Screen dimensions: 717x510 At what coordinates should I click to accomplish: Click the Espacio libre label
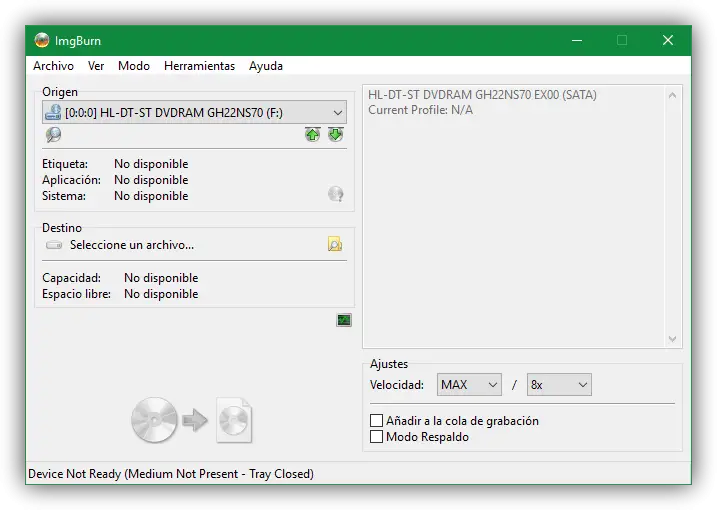point(76,294)
